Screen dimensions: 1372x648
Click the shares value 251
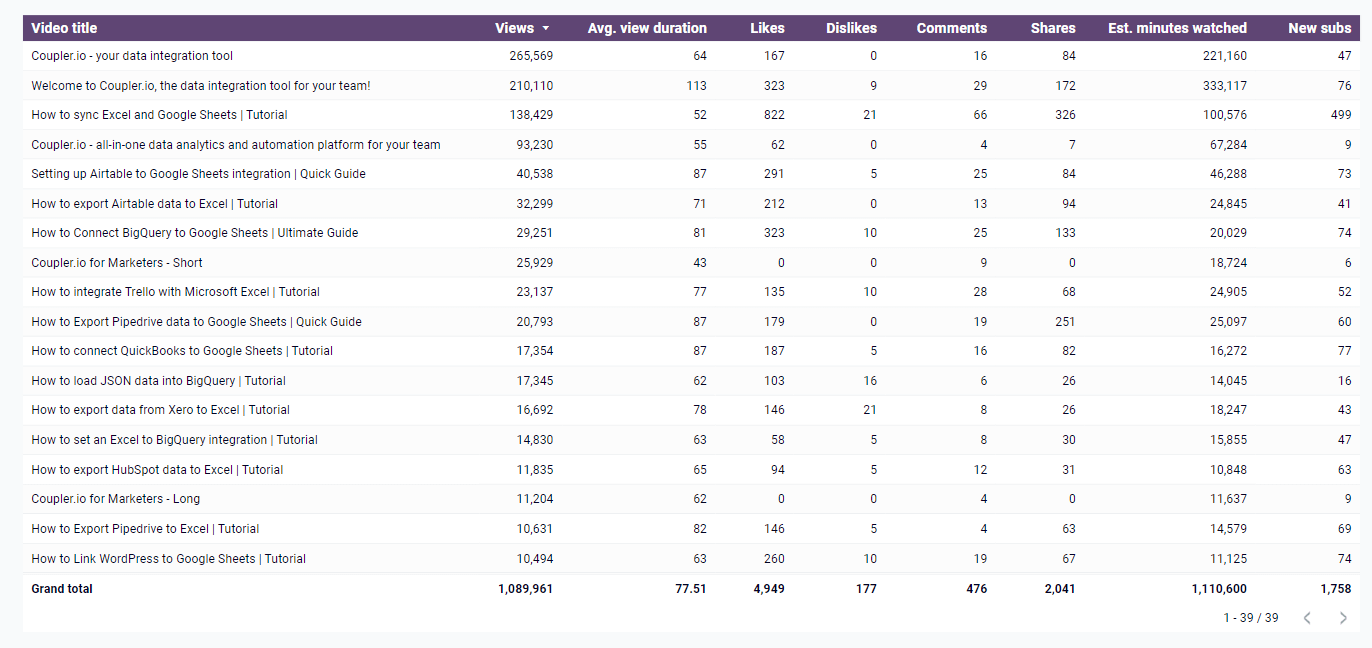1065,322
